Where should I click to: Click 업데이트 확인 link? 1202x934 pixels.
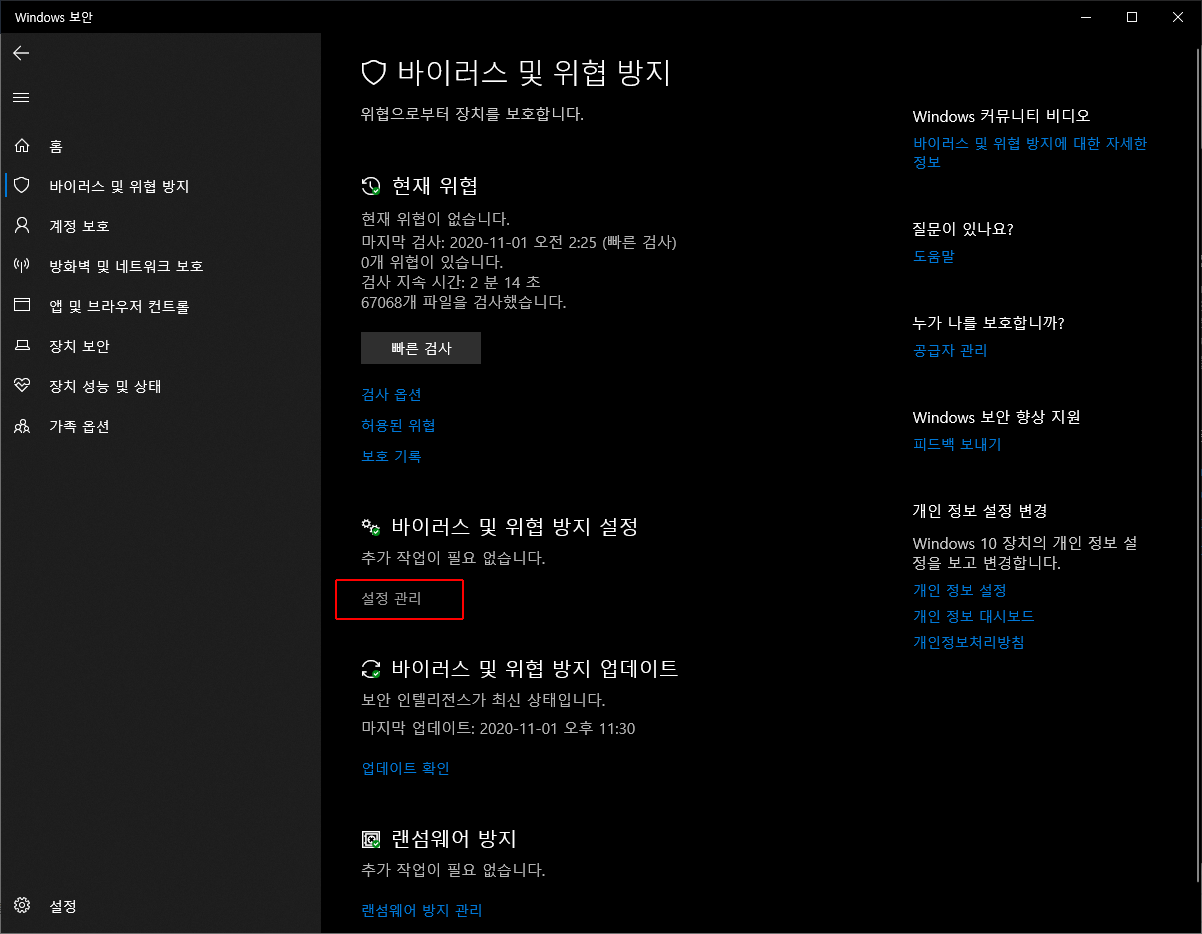(x=406, y=768)
